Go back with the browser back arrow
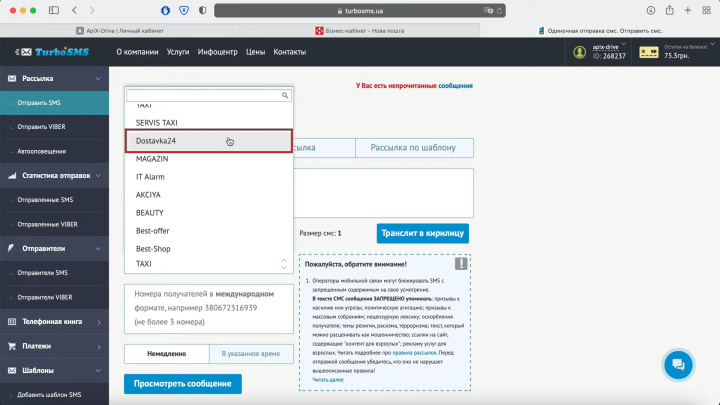 point(74,10)
